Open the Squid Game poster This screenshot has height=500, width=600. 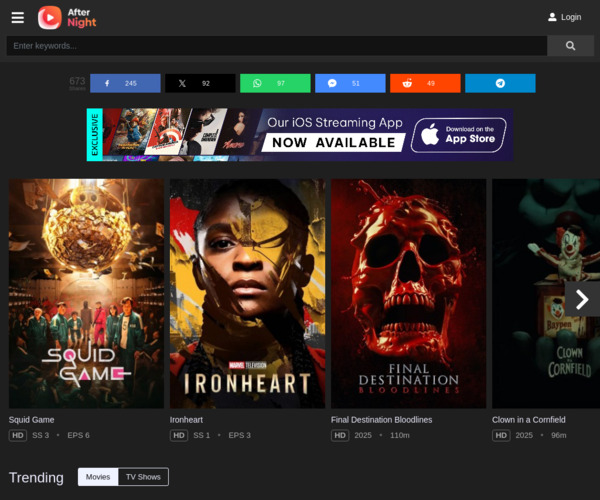pyautogui.click(x=86, y=293)
